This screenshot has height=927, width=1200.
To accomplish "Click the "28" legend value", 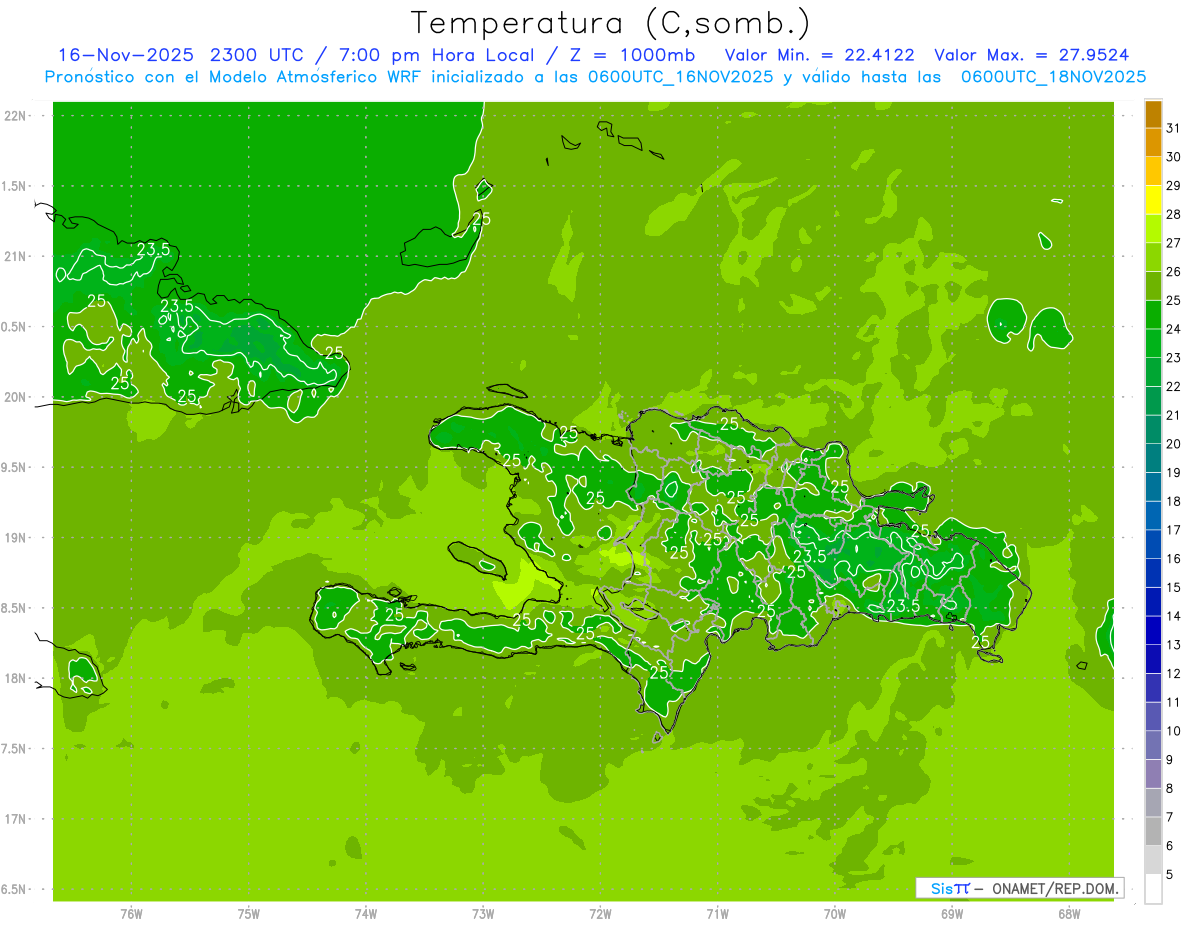I will coord(1174,214).
